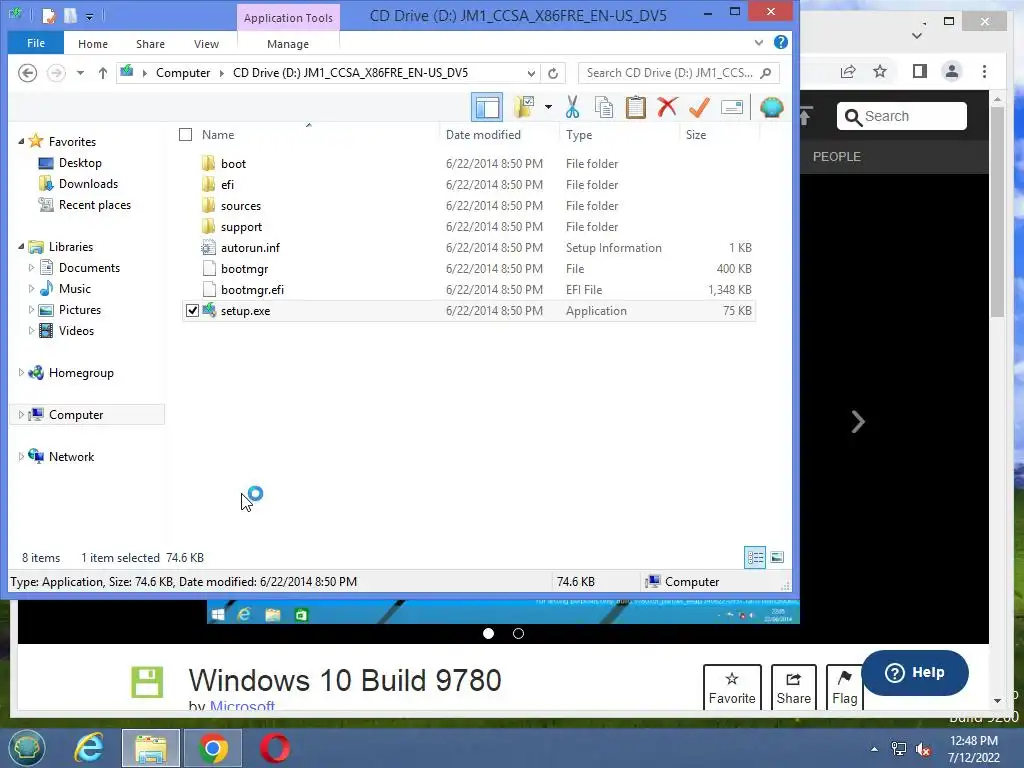Switch to the Home ribbon tab

(93, 44)
